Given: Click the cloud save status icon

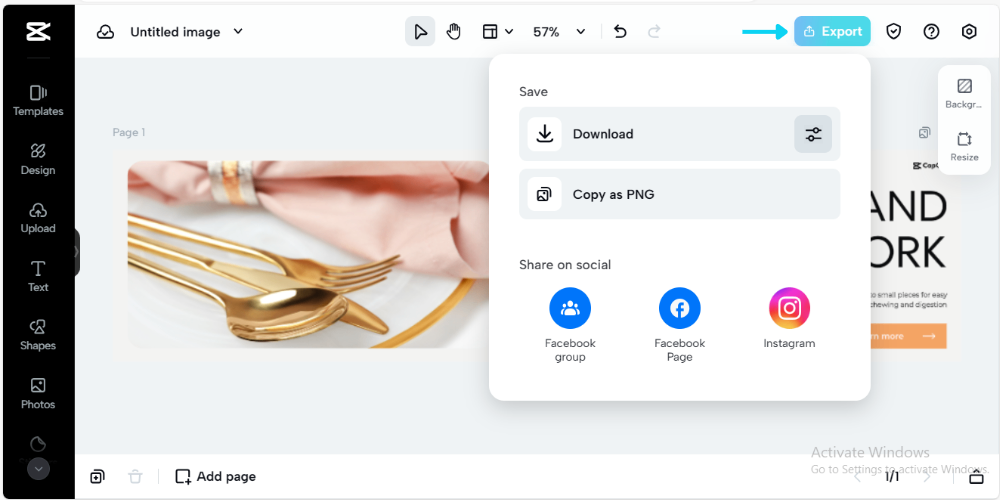Looking at the screenshot, I should click(105, 32).
